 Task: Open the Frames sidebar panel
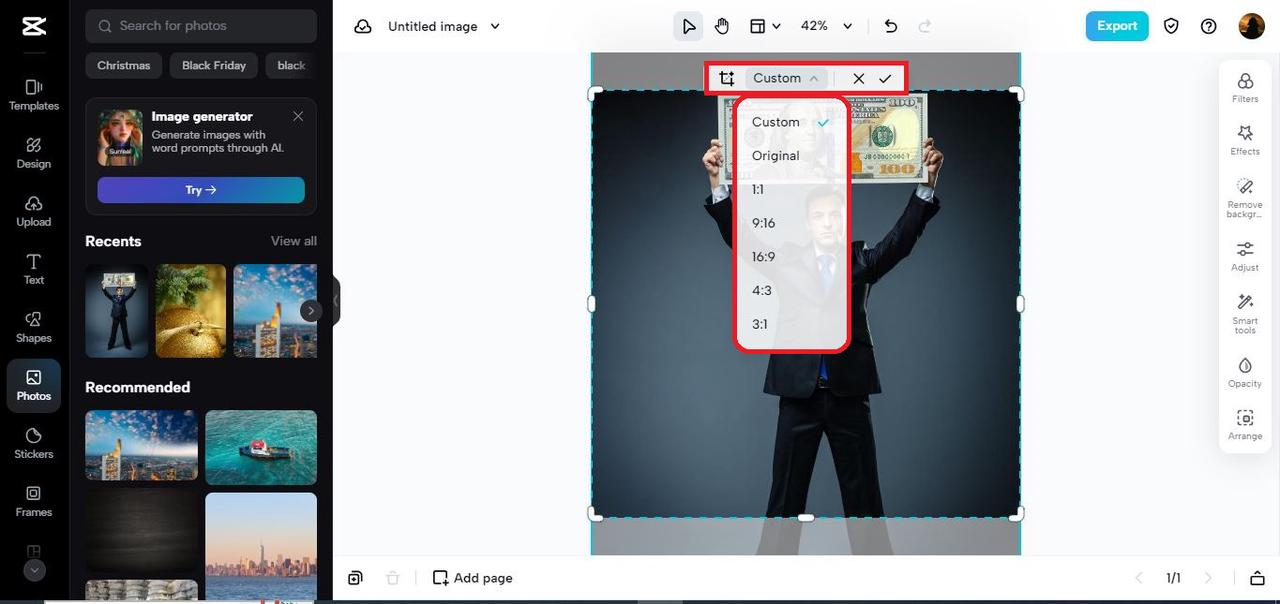(x=34, y=501)
